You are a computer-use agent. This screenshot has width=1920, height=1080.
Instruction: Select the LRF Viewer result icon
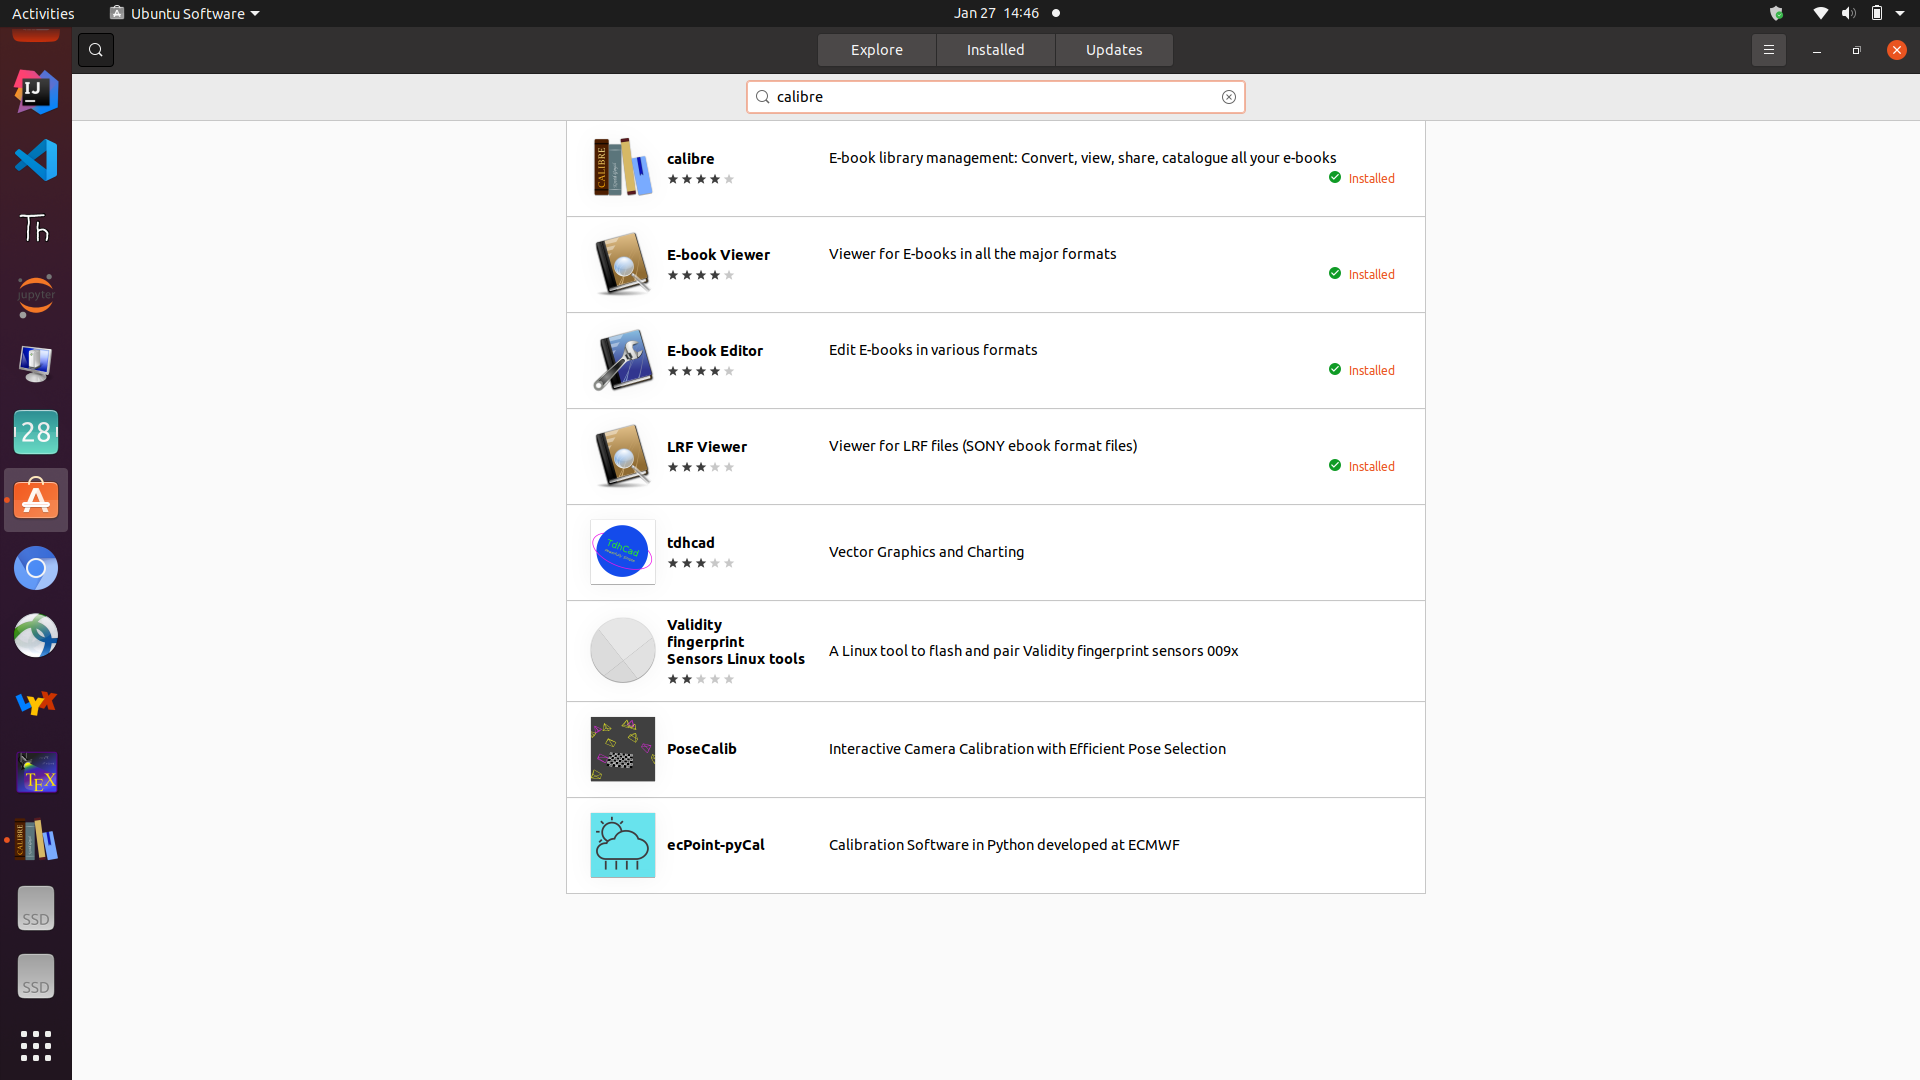(622, 456)
